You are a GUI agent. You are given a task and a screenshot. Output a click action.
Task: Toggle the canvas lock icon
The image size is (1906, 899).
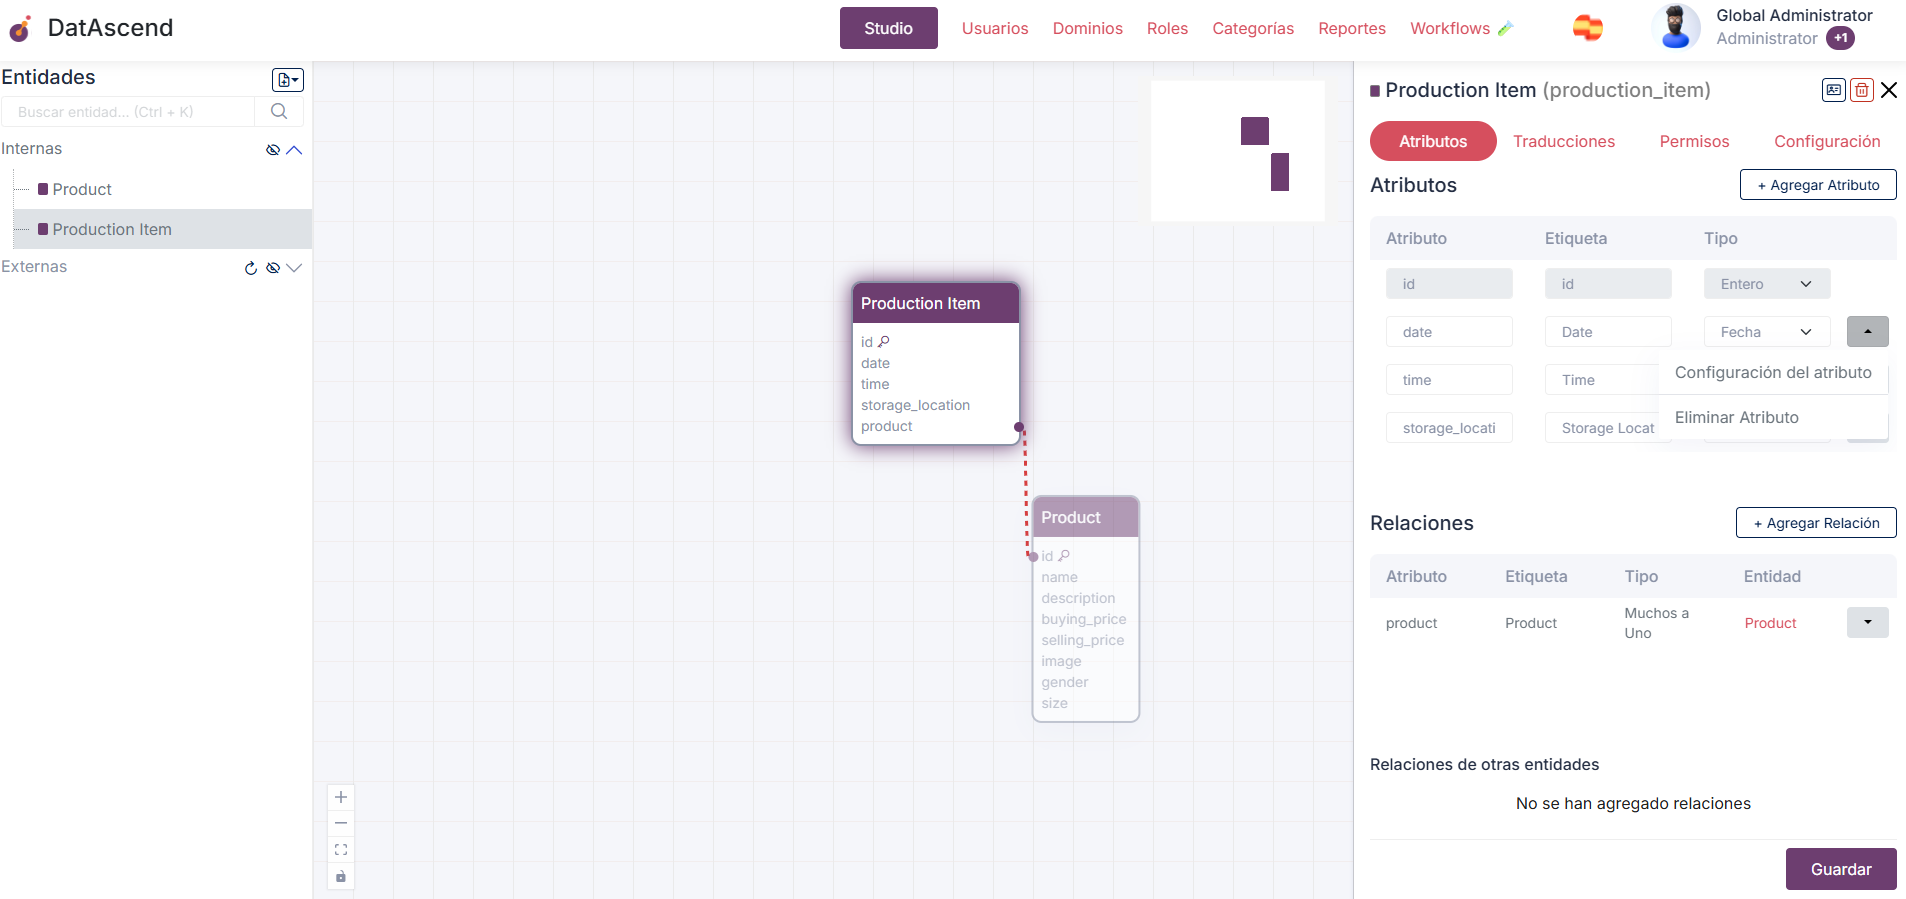pos(341,876)
